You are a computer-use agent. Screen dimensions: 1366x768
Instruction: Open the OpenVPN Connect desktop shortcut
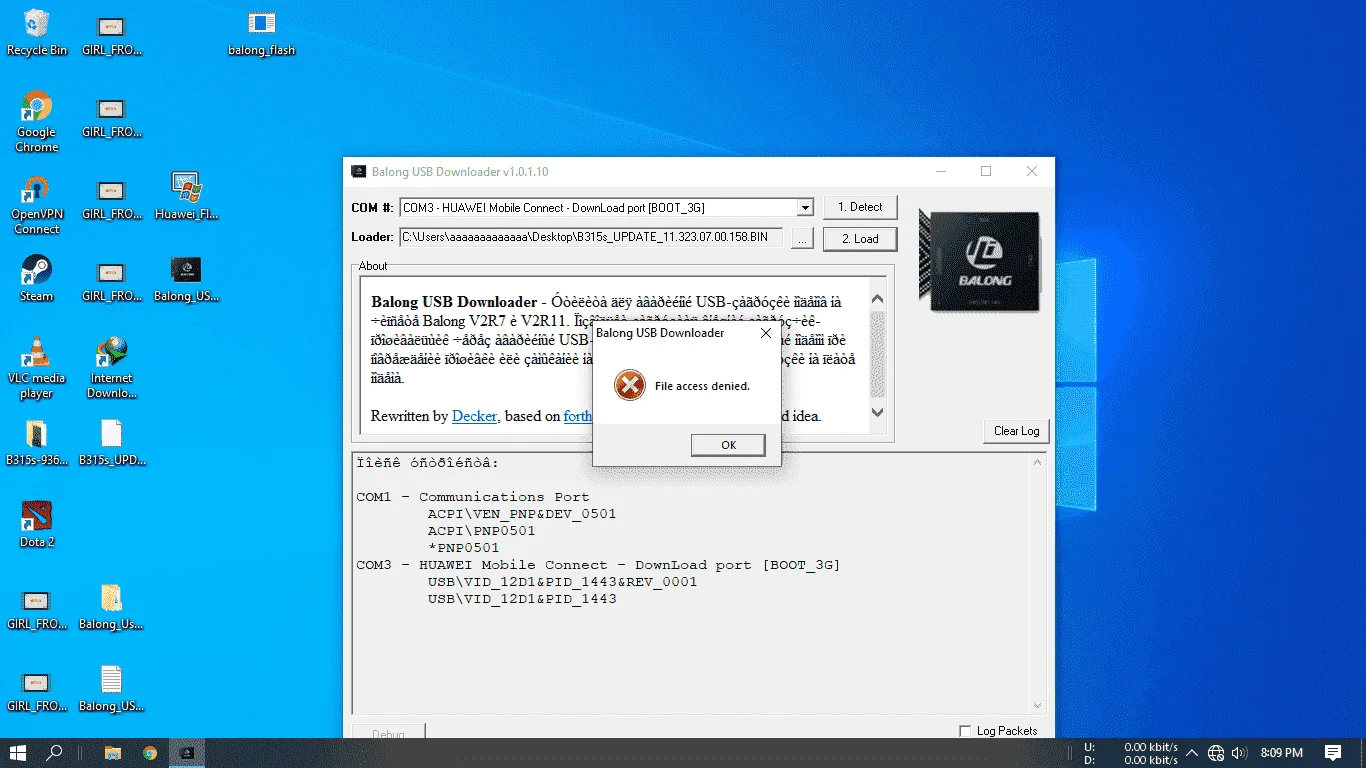(37, 205)
